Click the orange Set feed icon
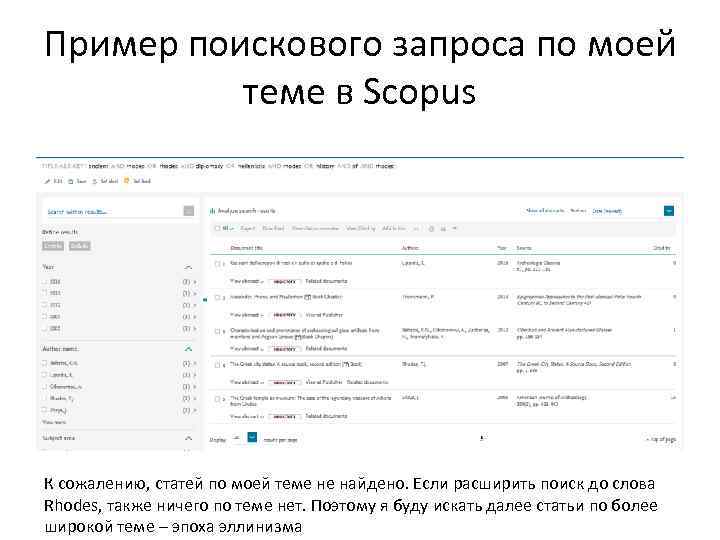The image size is (720, 540). coord(127,181)
